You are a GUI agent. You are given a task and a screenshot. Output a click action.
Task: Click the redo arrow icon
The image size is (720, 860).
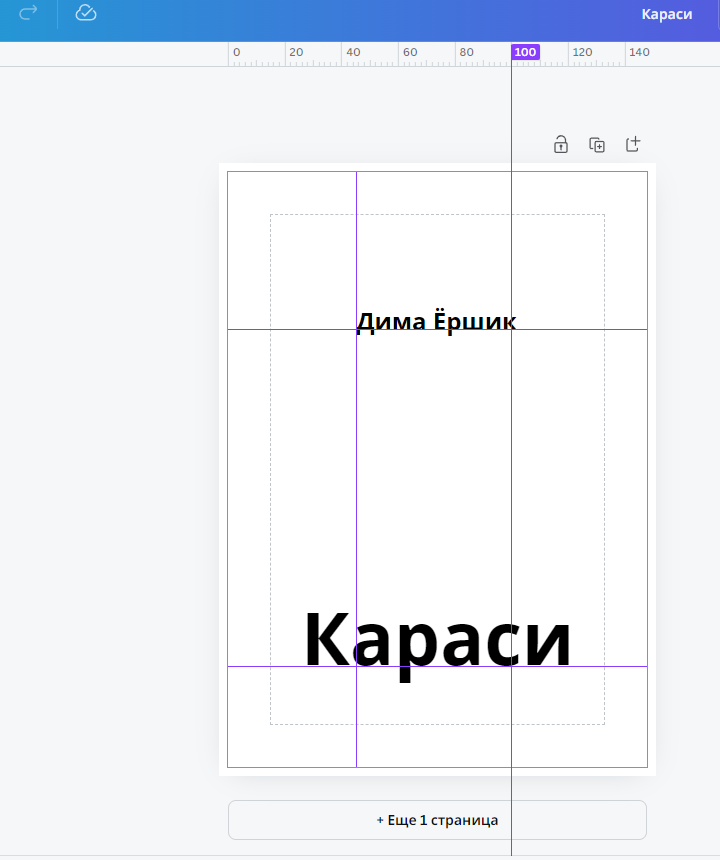point(28,13)
